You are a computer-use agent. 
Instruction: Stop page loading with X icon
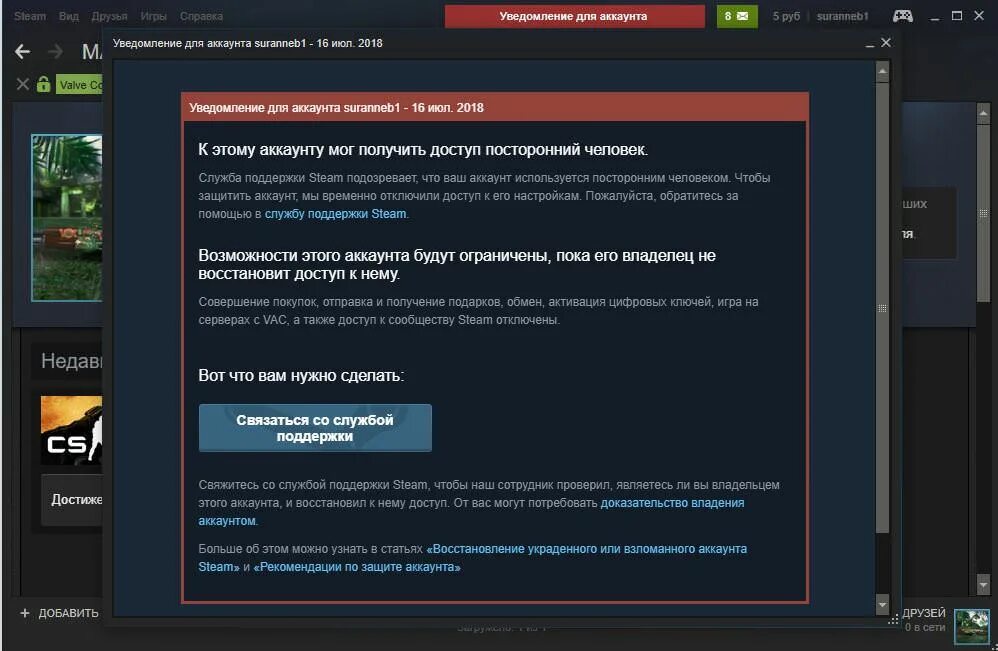point(23,84)
